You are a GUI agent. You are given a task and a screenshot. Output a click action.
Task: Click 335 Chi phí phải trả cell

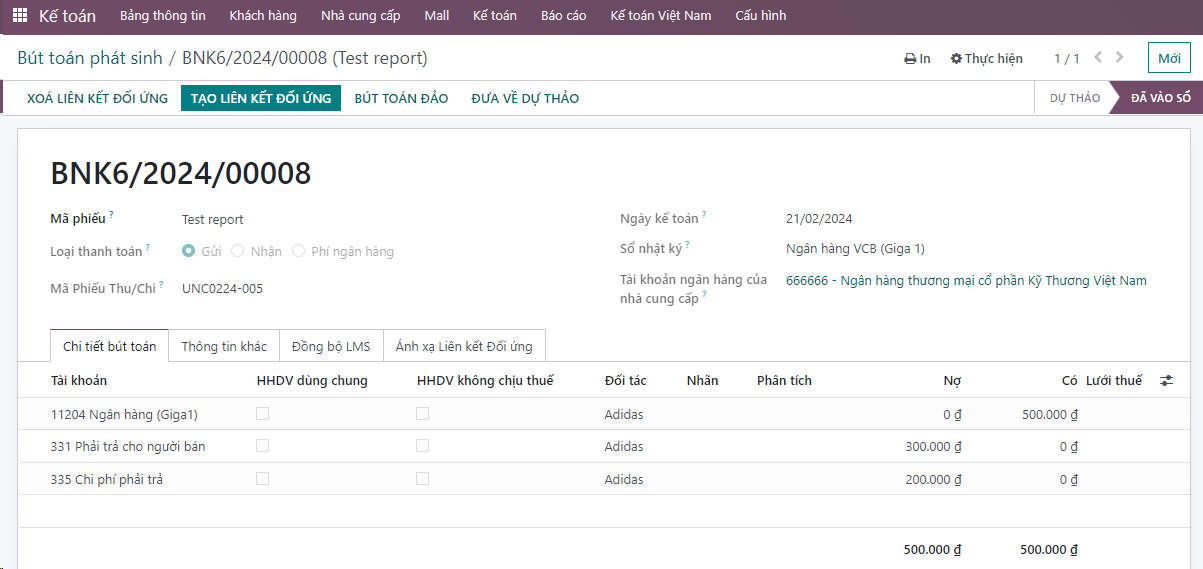[x=107, y=479]
